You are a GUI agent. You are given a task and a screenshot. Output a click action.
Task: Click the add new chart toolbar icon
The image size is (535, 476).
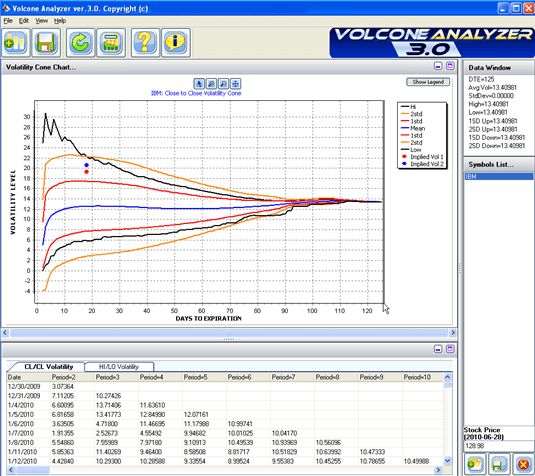(15, 43)
